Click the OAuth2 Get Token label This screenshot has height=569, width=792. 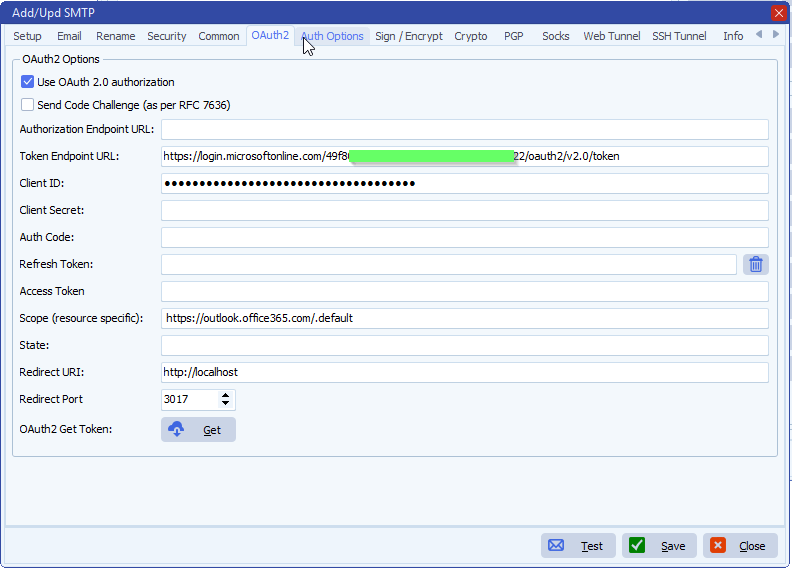coord(66,429)
